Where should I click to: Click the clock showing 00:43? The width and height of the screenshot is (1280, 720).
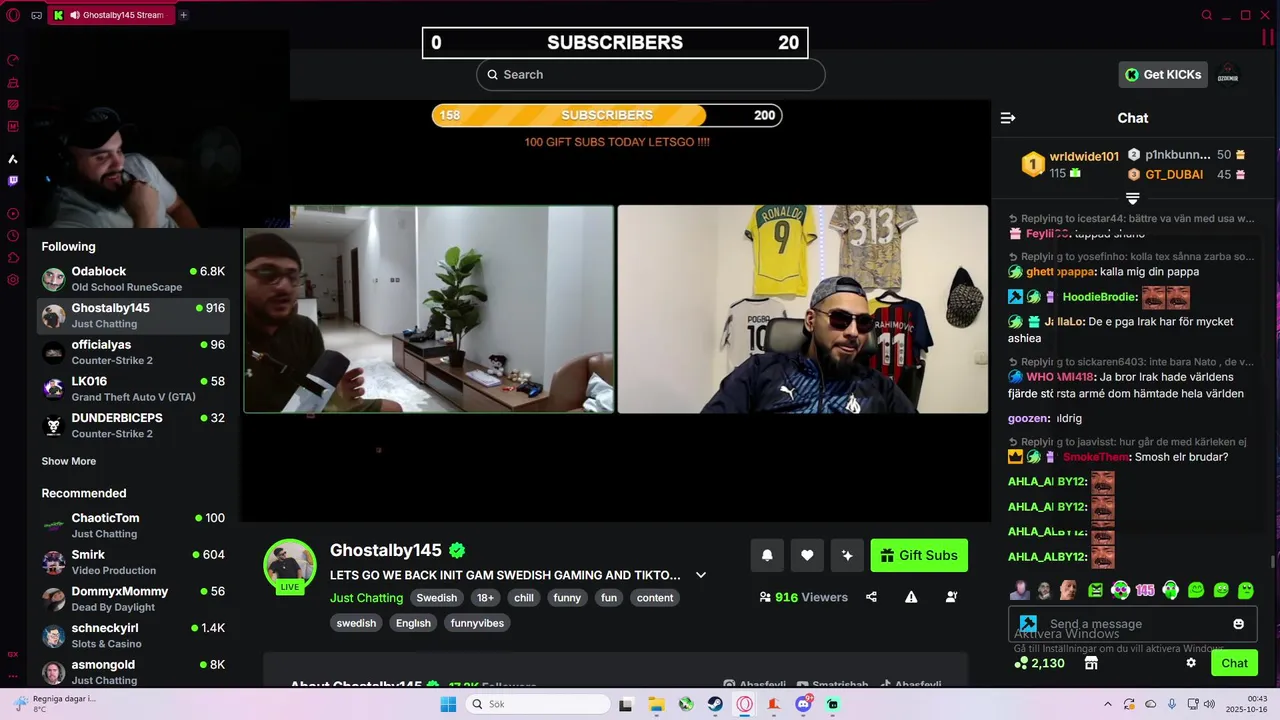[1258, 698]
